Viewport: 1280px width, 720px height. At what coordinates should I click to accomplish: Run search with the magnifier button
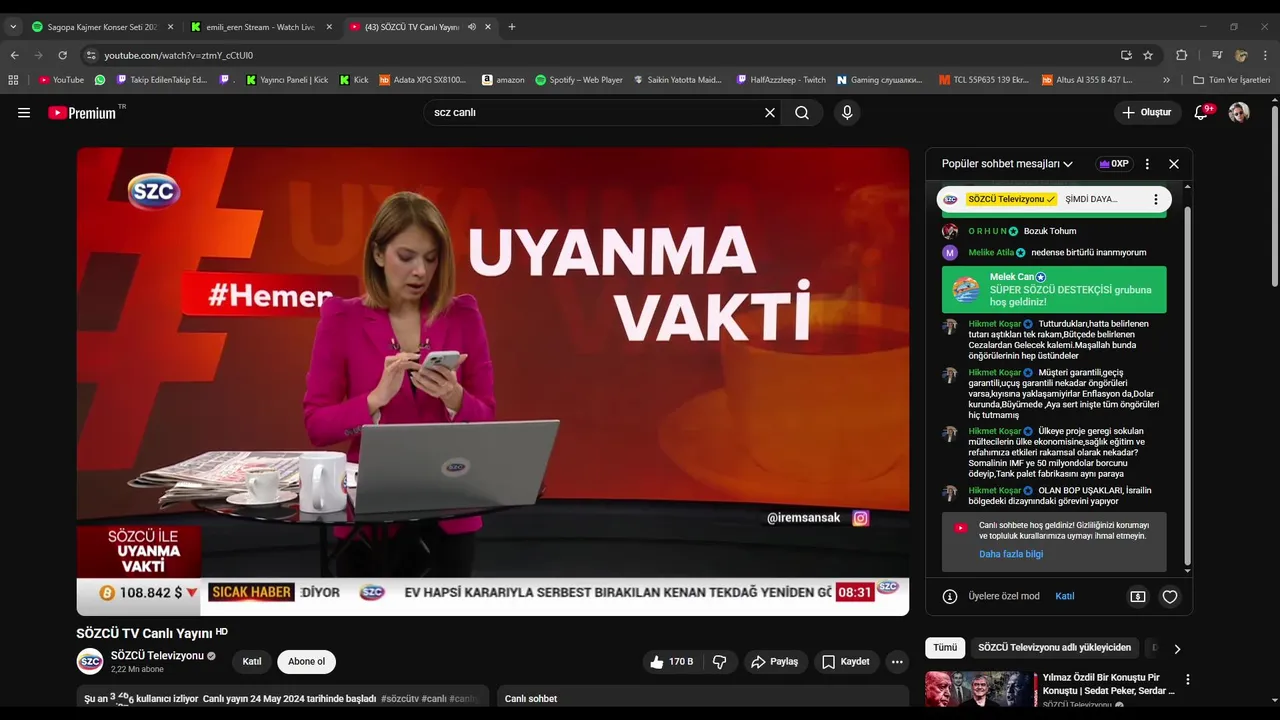[x=802, y=113]
